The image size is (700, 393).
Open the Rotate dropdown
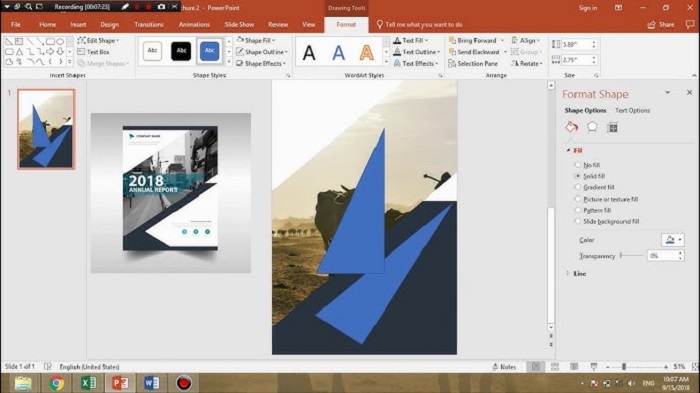527,63
